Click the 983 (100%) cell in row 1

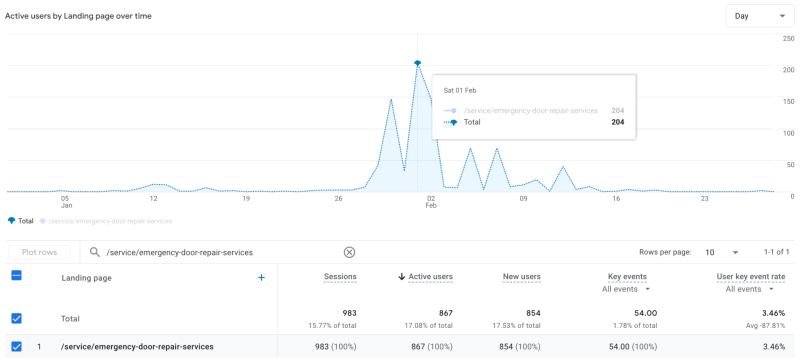[x=336, y=347]
